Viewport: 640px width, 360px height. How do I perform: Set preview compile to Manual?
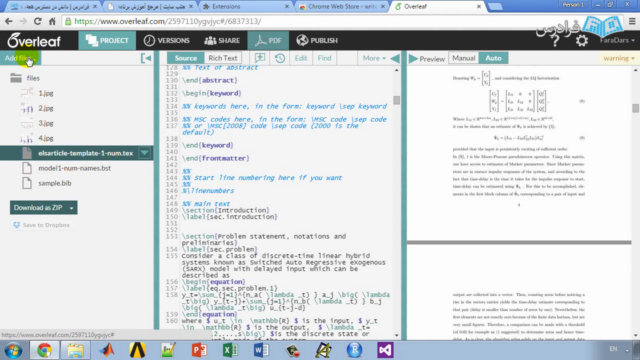click(x=464, y=58)
